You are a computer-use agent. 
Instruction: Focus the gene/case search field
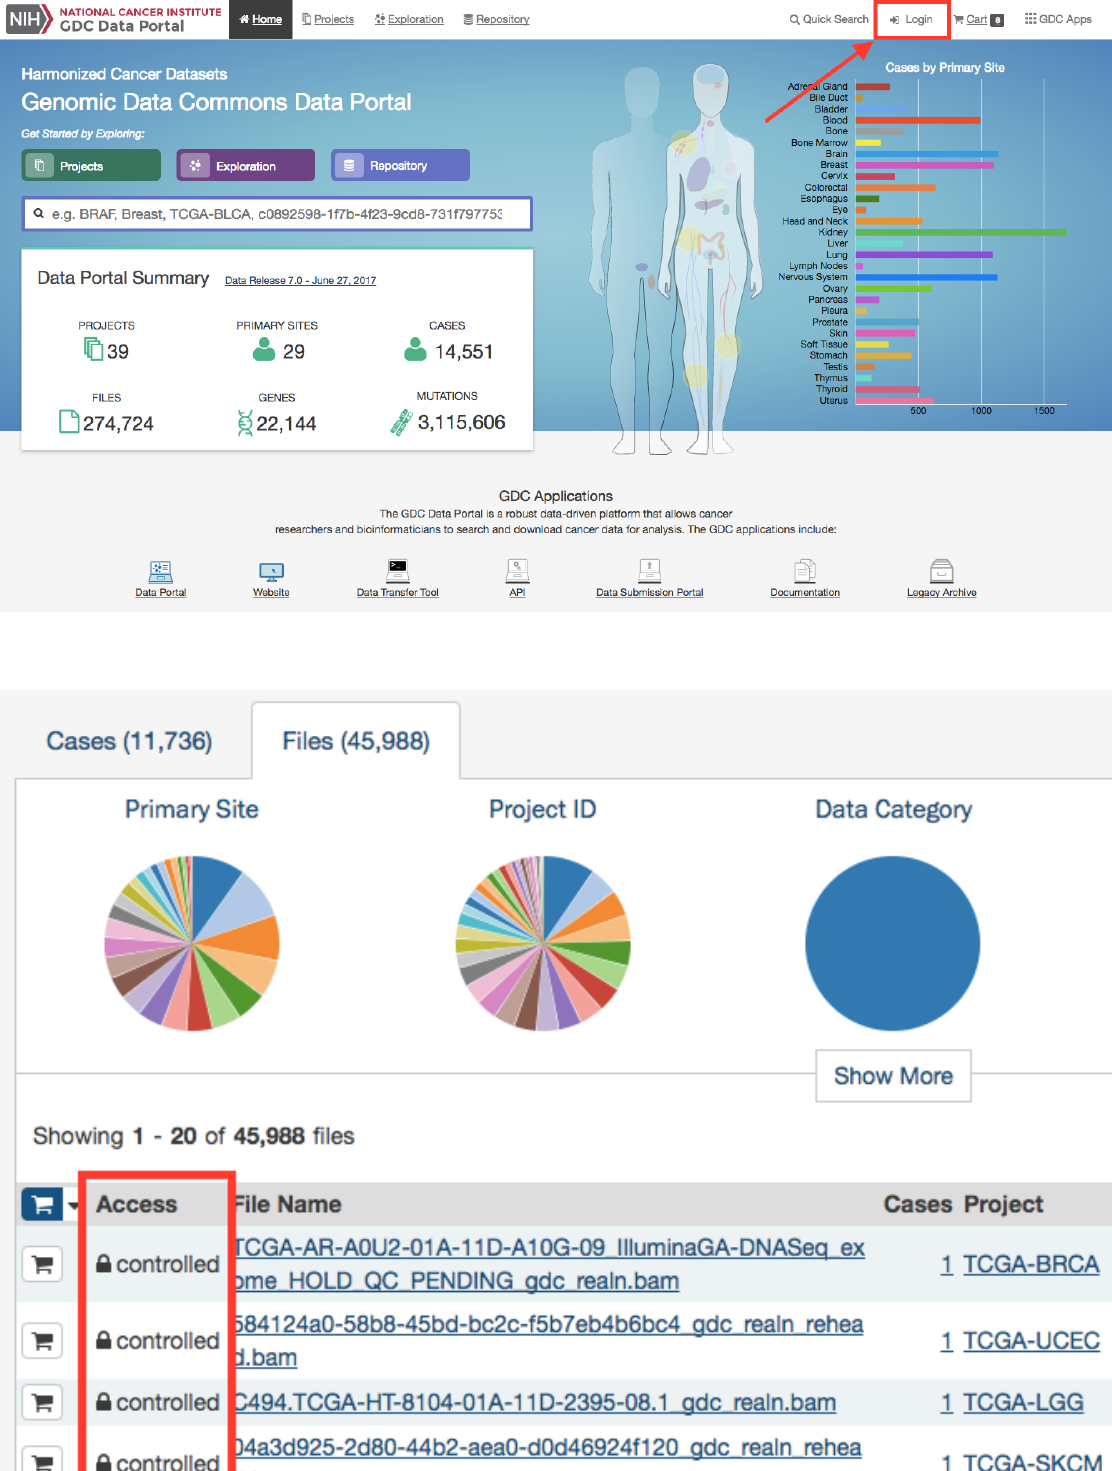pos(277,214)
